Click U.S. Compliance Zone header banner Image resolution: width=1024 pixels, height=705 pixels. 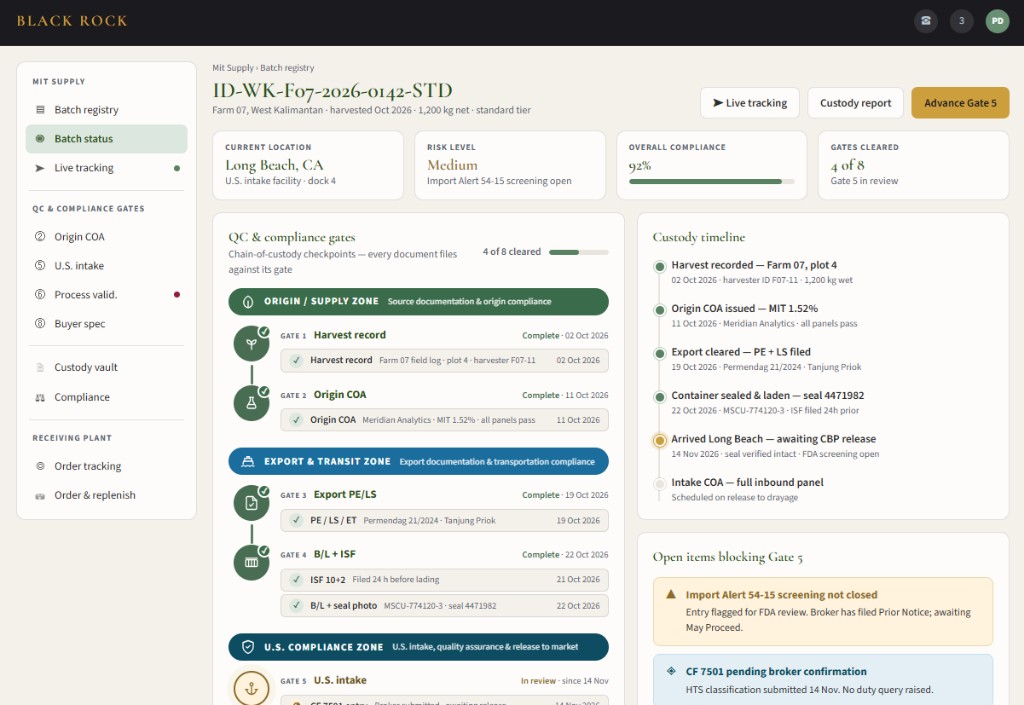[x=418, y=647]
